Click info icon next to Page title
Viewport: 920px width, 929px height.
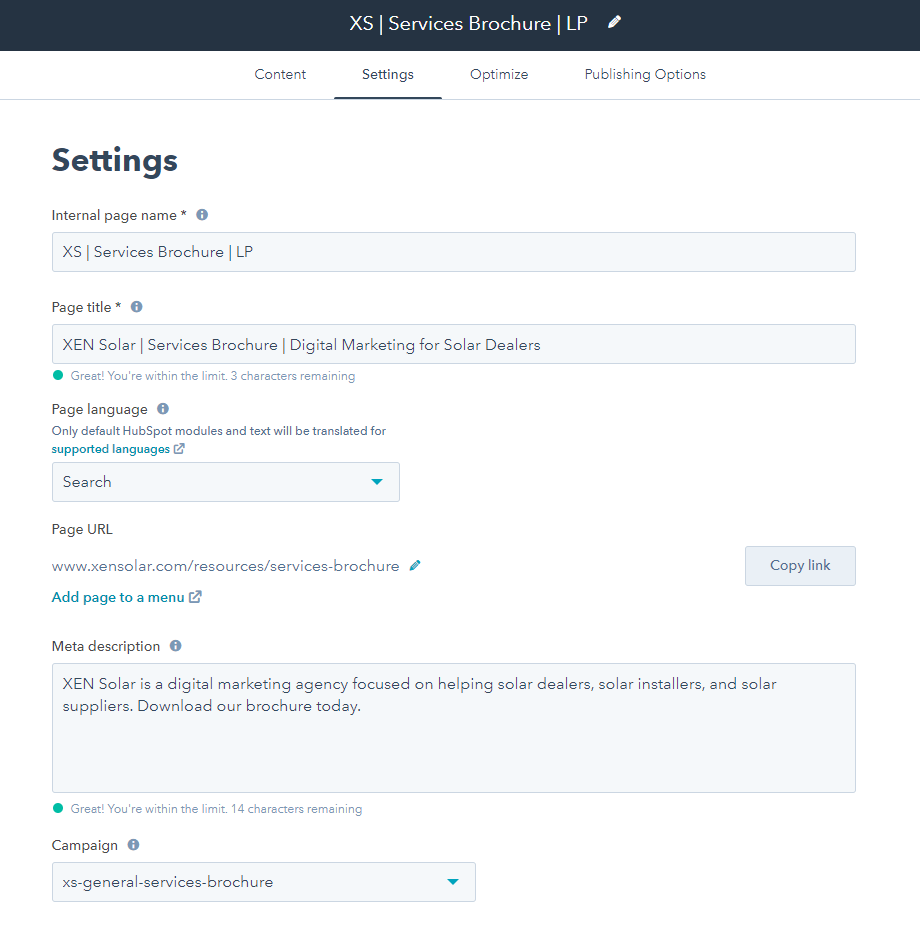[137, 307]
